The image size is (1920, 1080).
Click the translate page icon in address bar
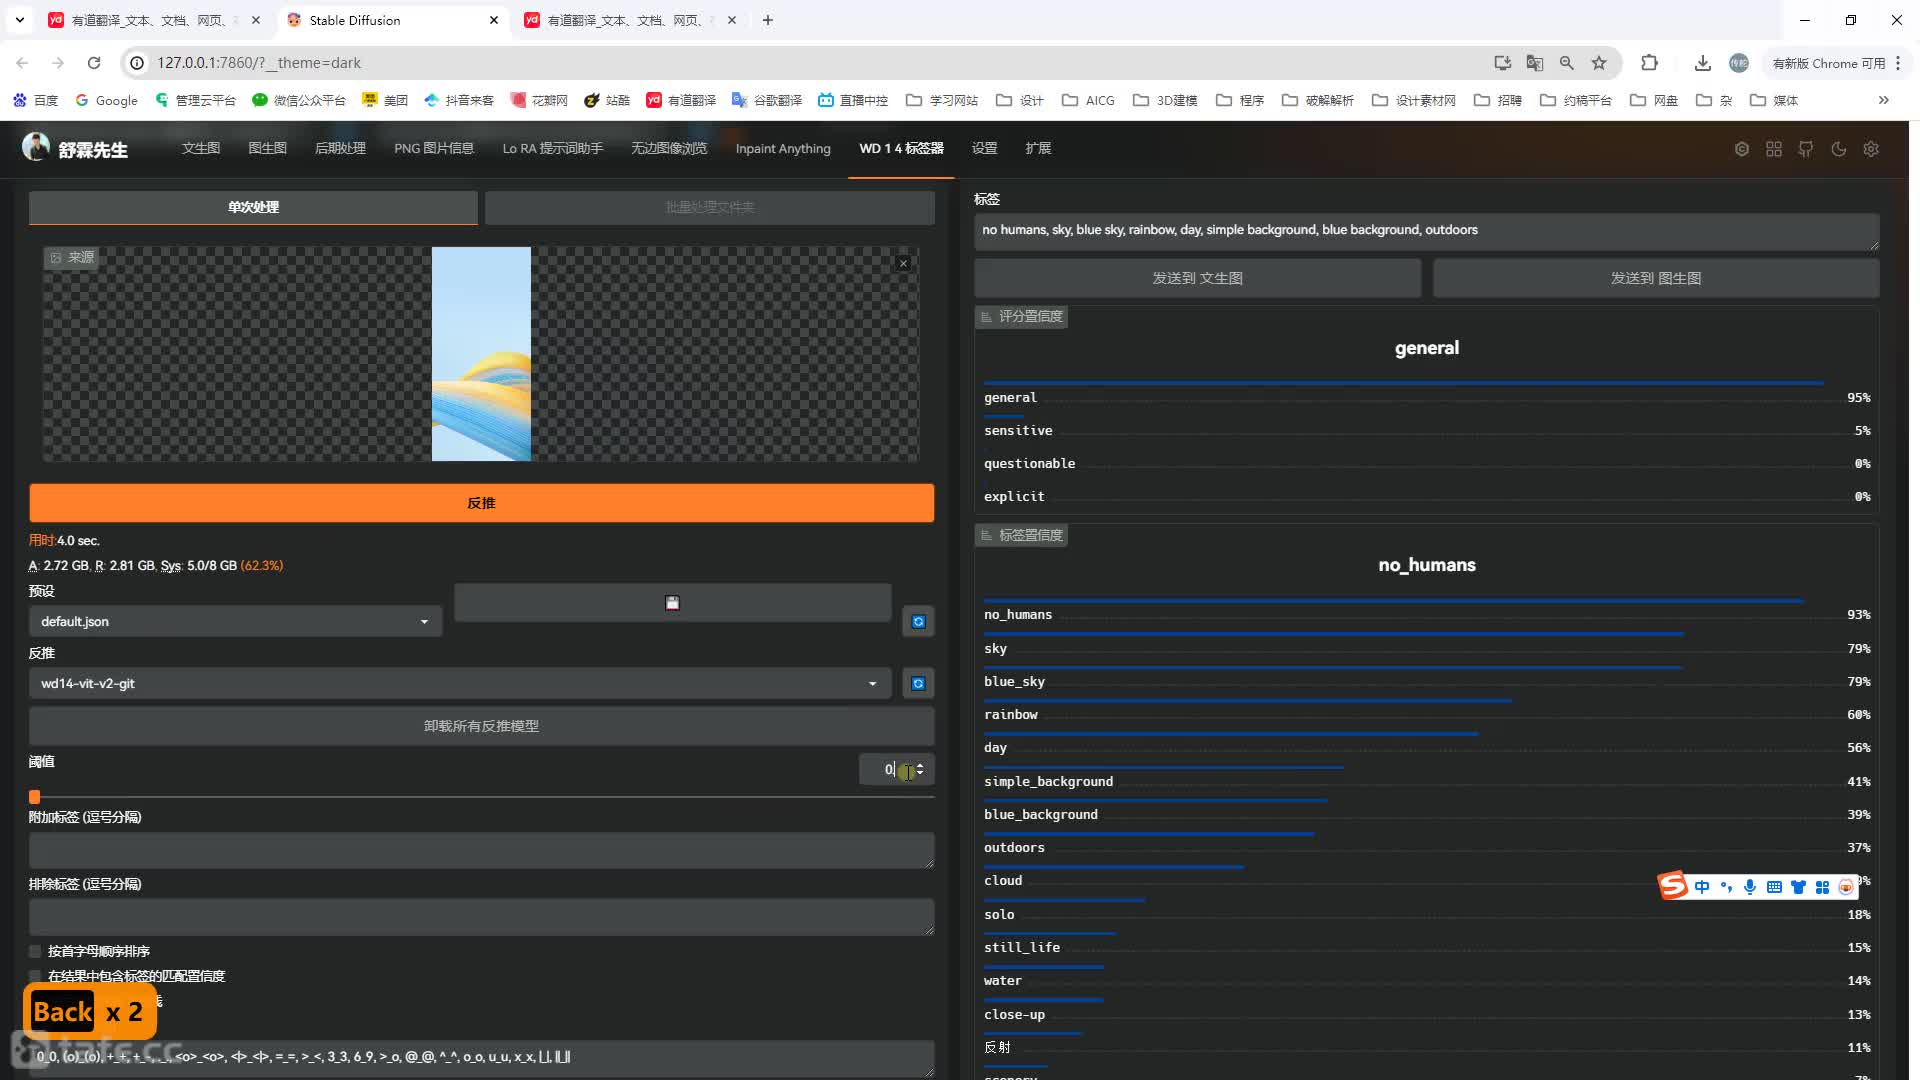[1535, 63]
